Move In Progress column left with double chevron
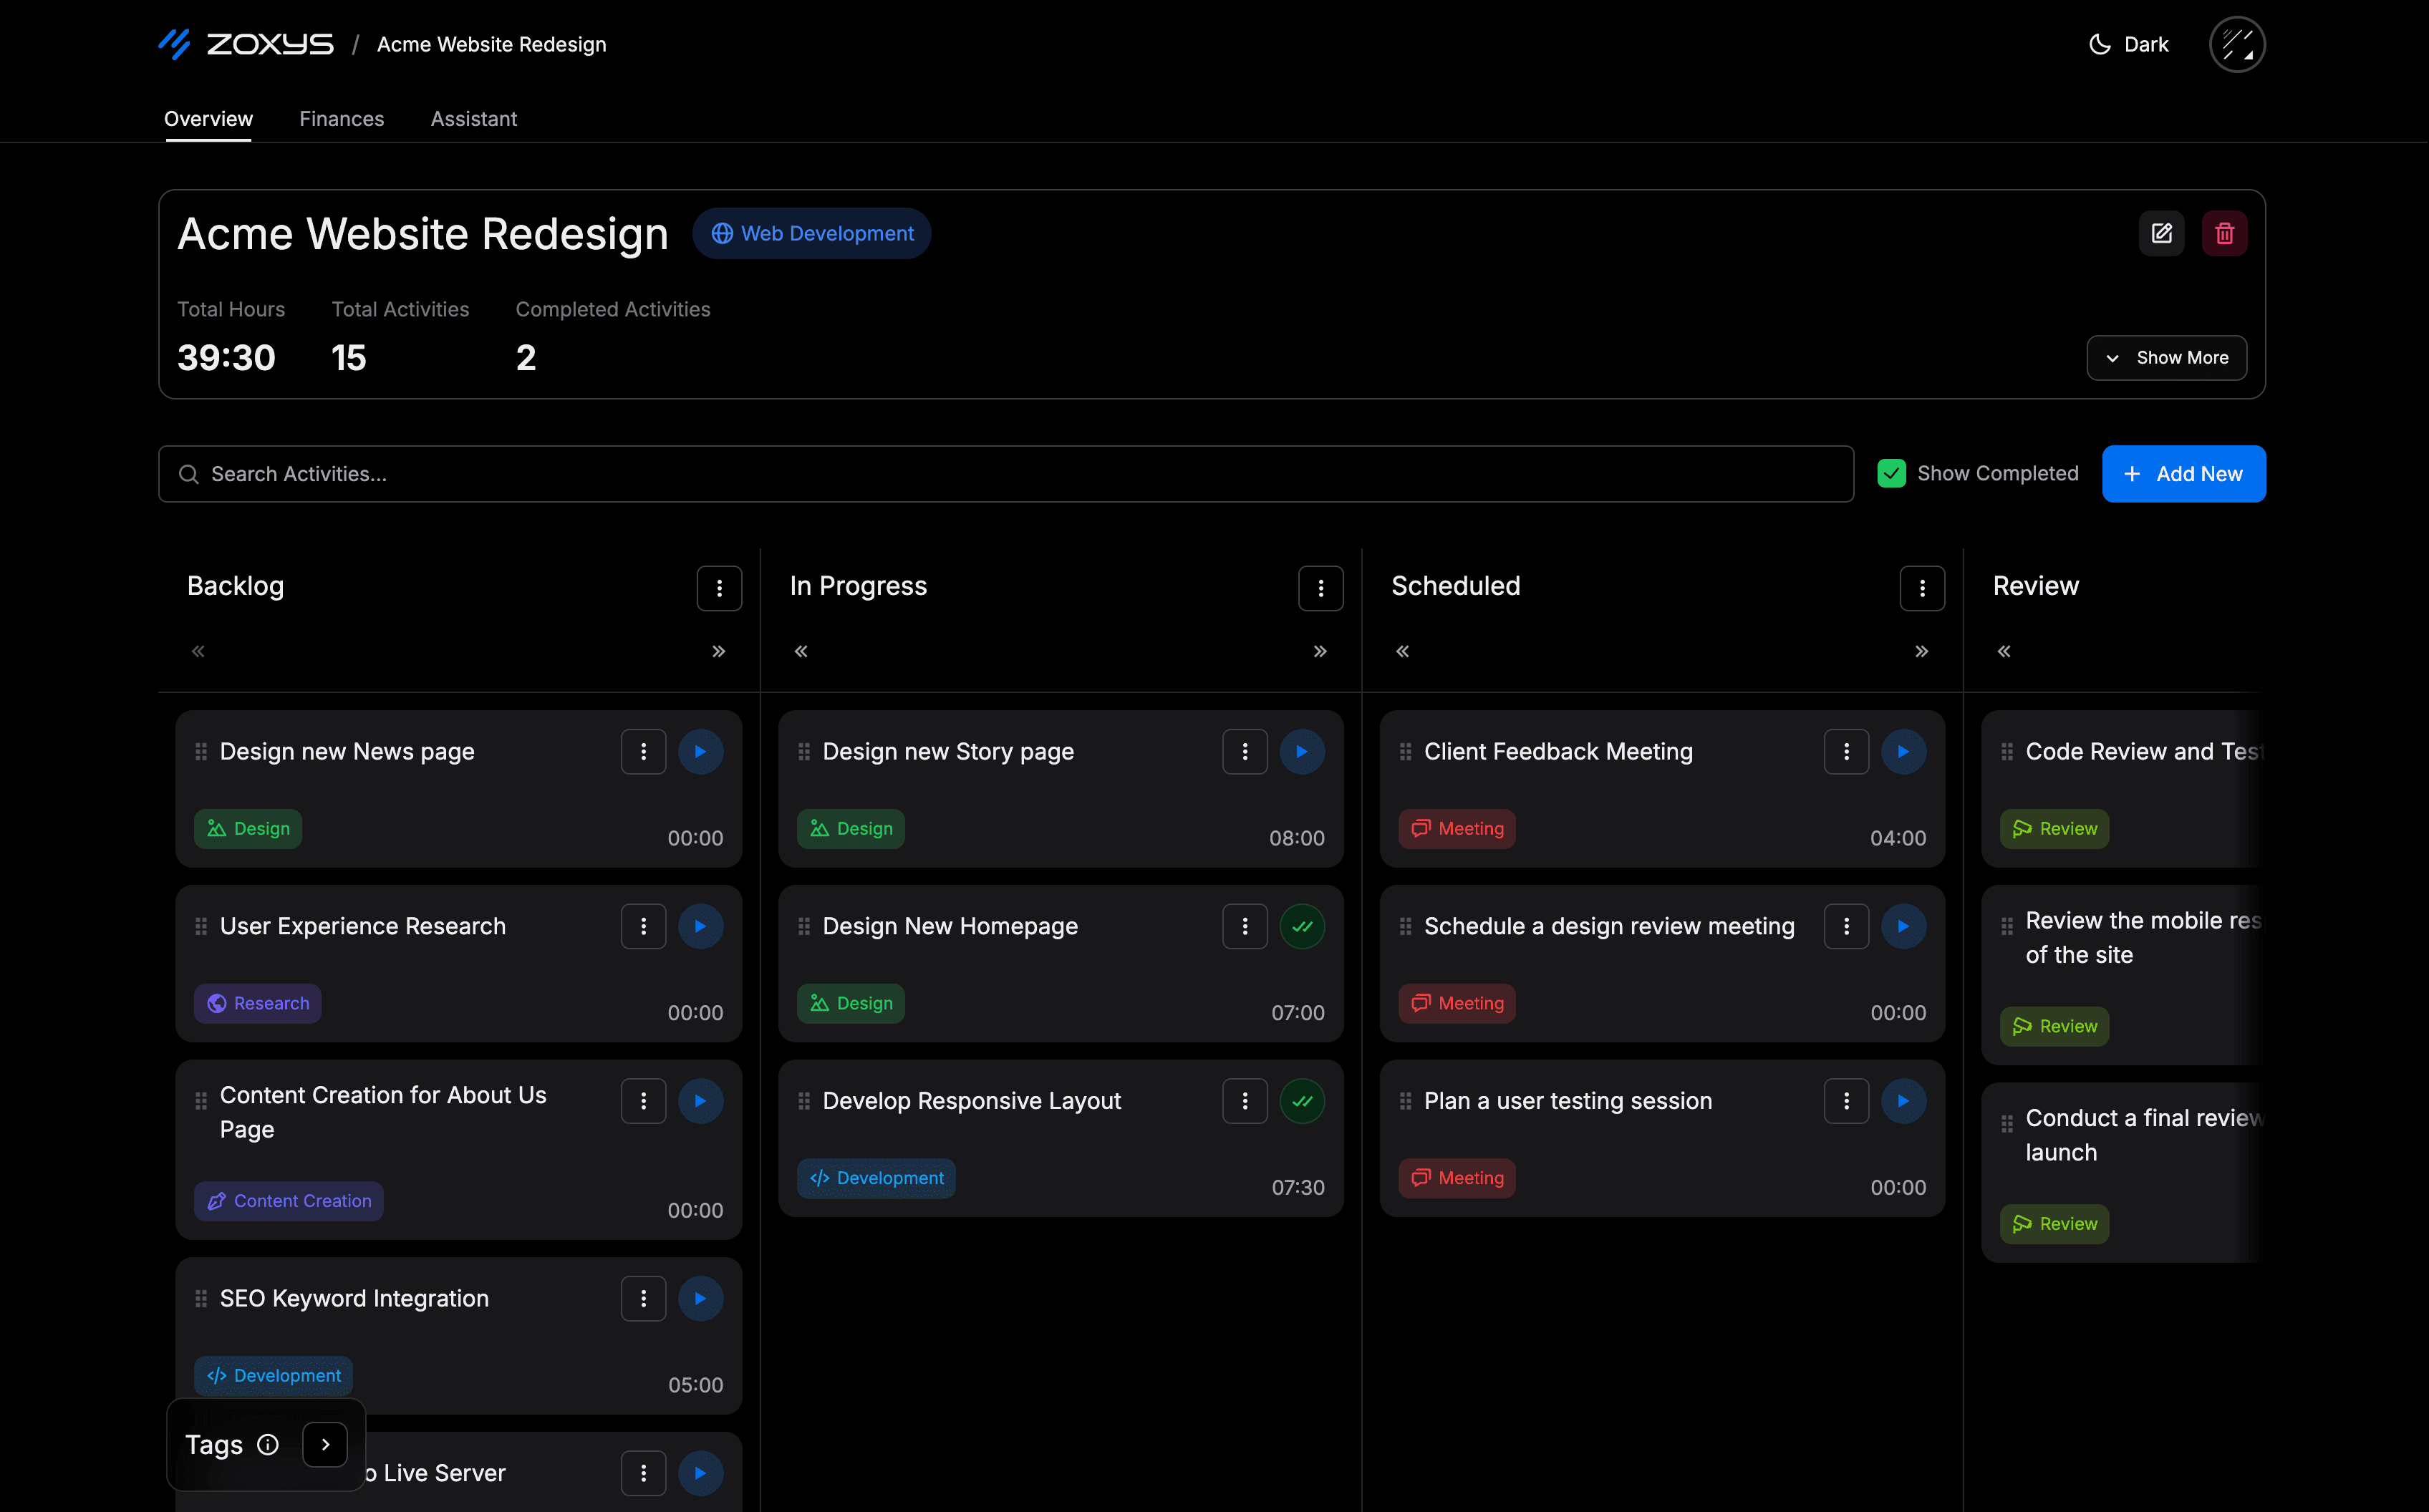The height and width of the screenshot is (1512, 2429). (801, 651)
